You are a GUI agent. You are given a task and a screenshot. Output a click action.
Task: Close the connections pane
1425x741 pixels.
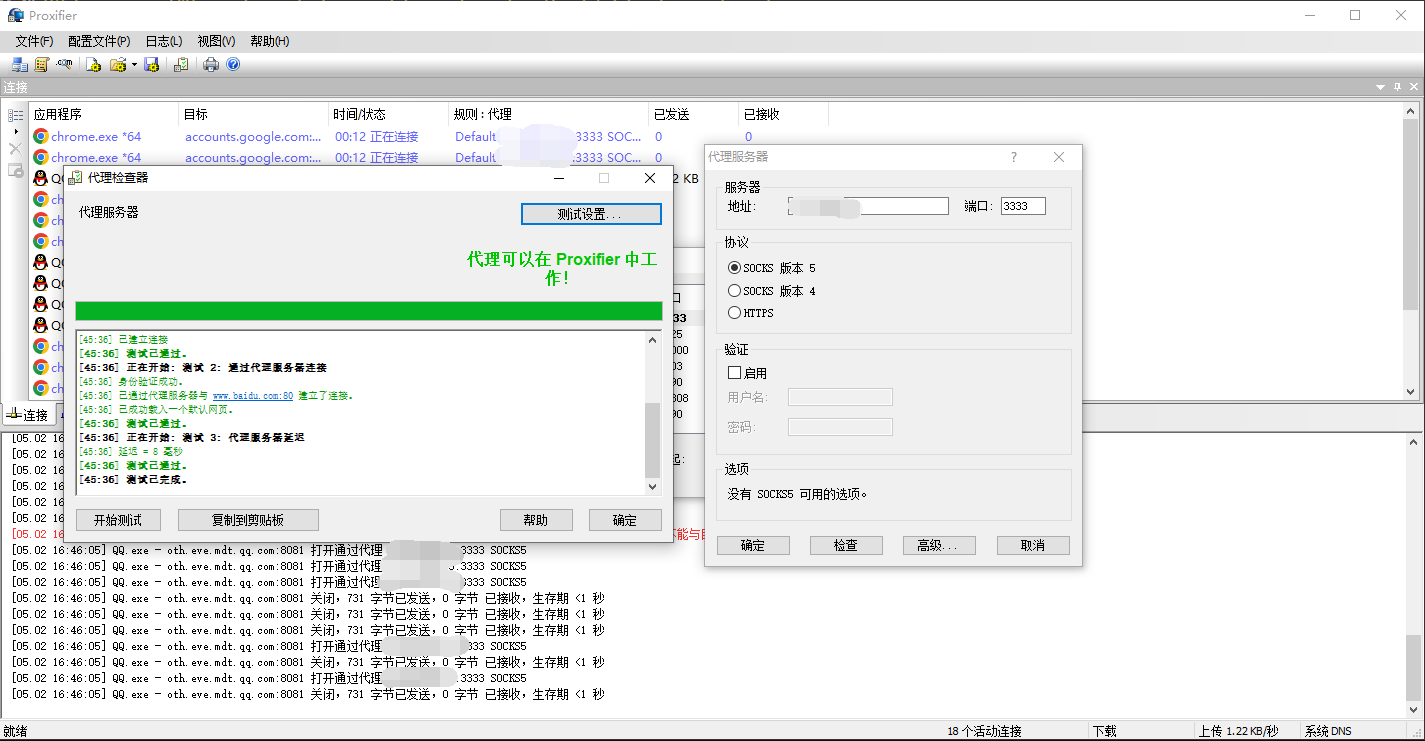[1412, 88]
